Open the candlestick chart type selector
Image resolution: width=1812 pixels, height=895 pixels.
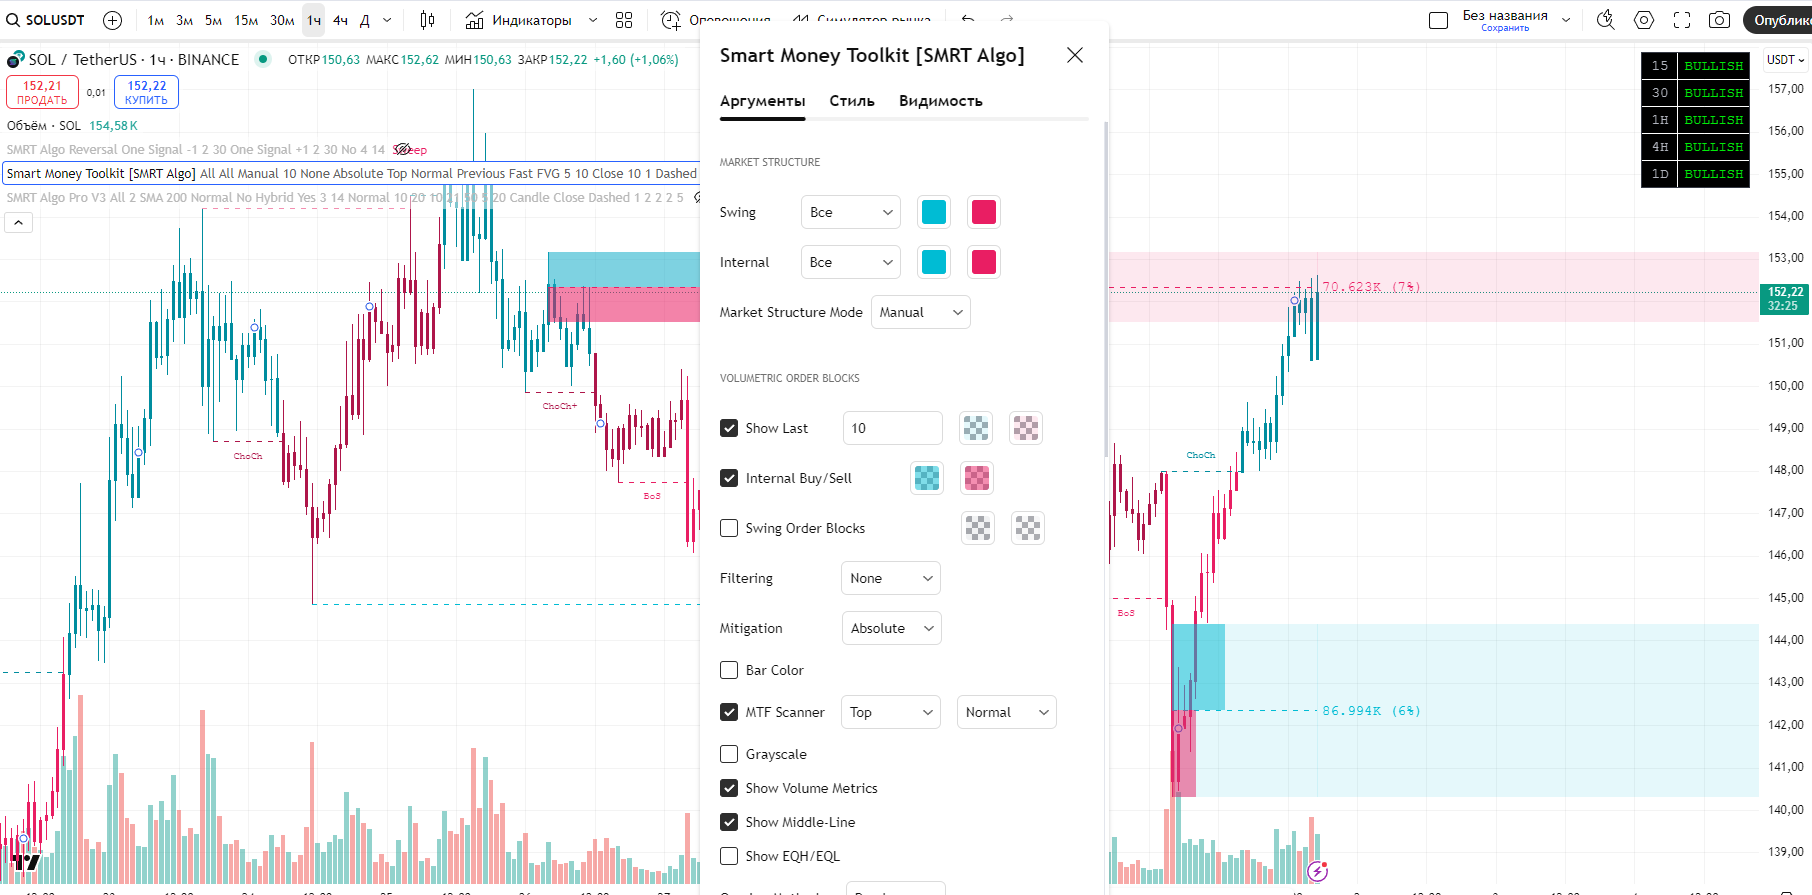click(427, 20)
